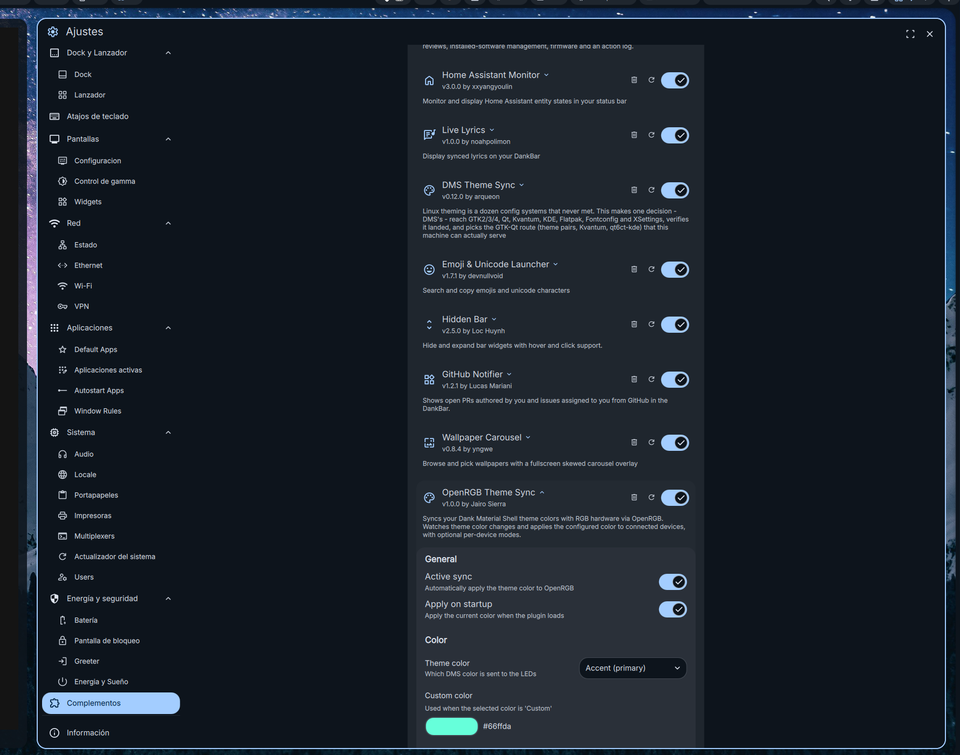Collapse the Aplicaciones section
This screenshot has height=755, width=960.
[168, 328]
